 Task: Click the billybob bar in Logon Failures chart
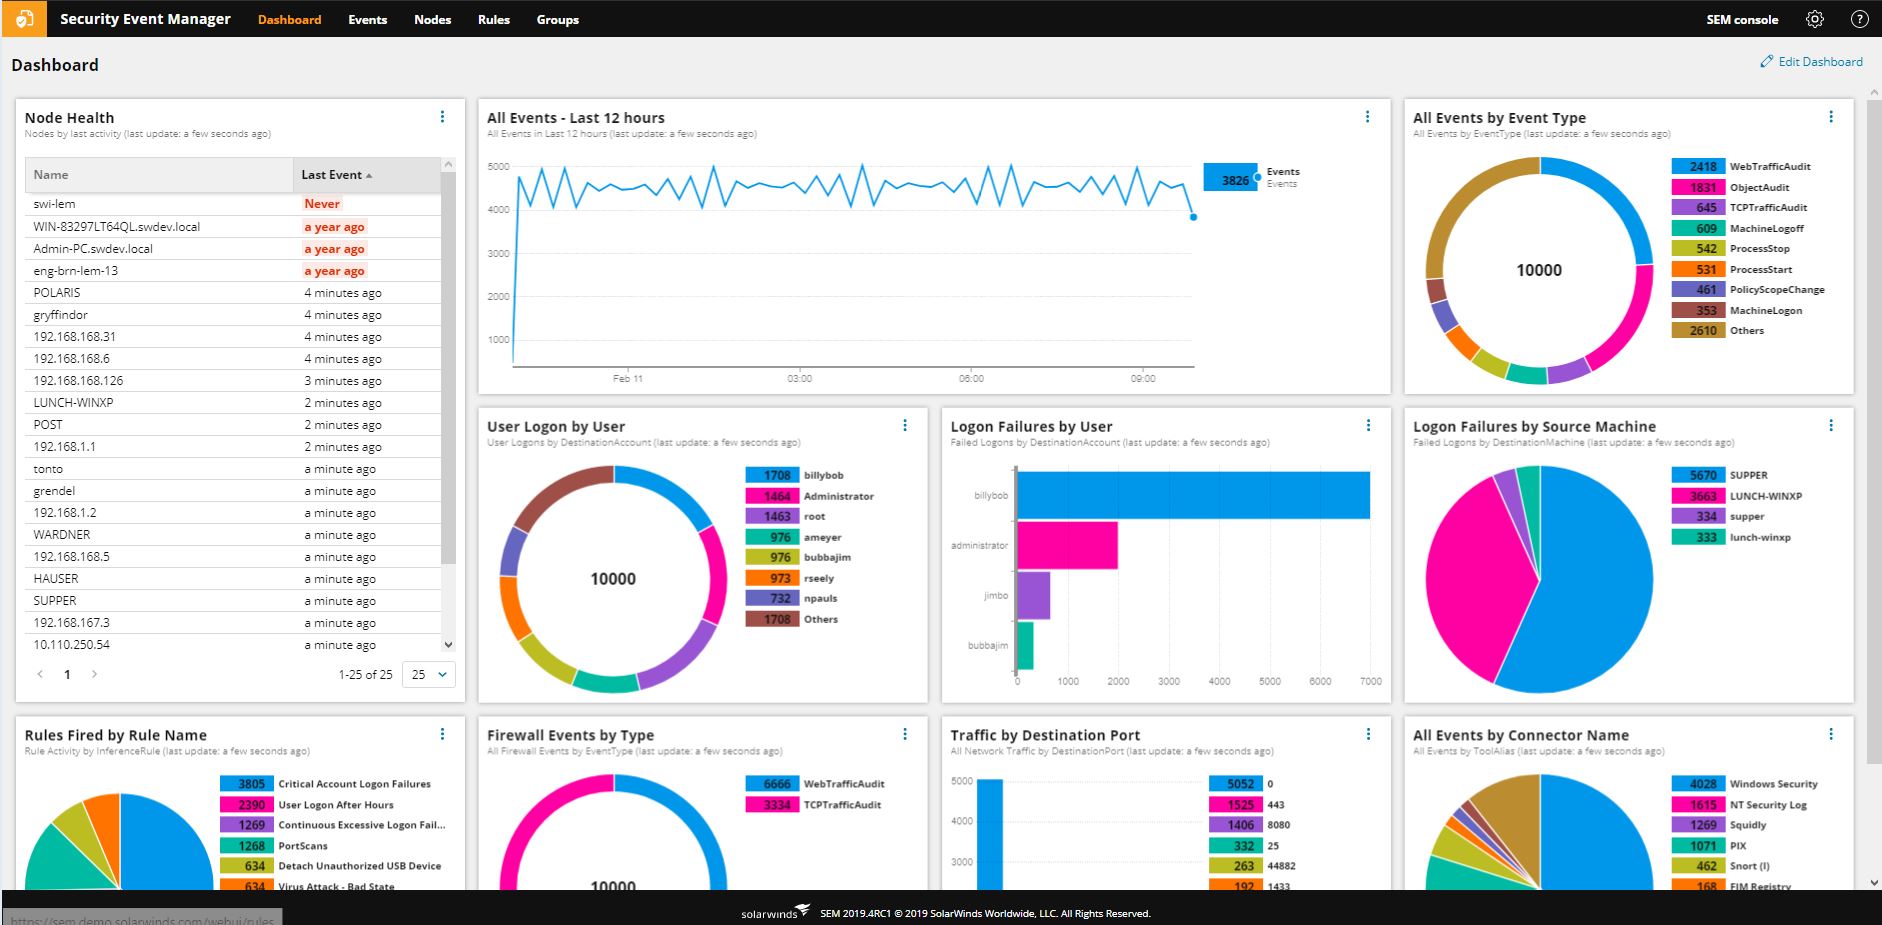click(1194, 495)
